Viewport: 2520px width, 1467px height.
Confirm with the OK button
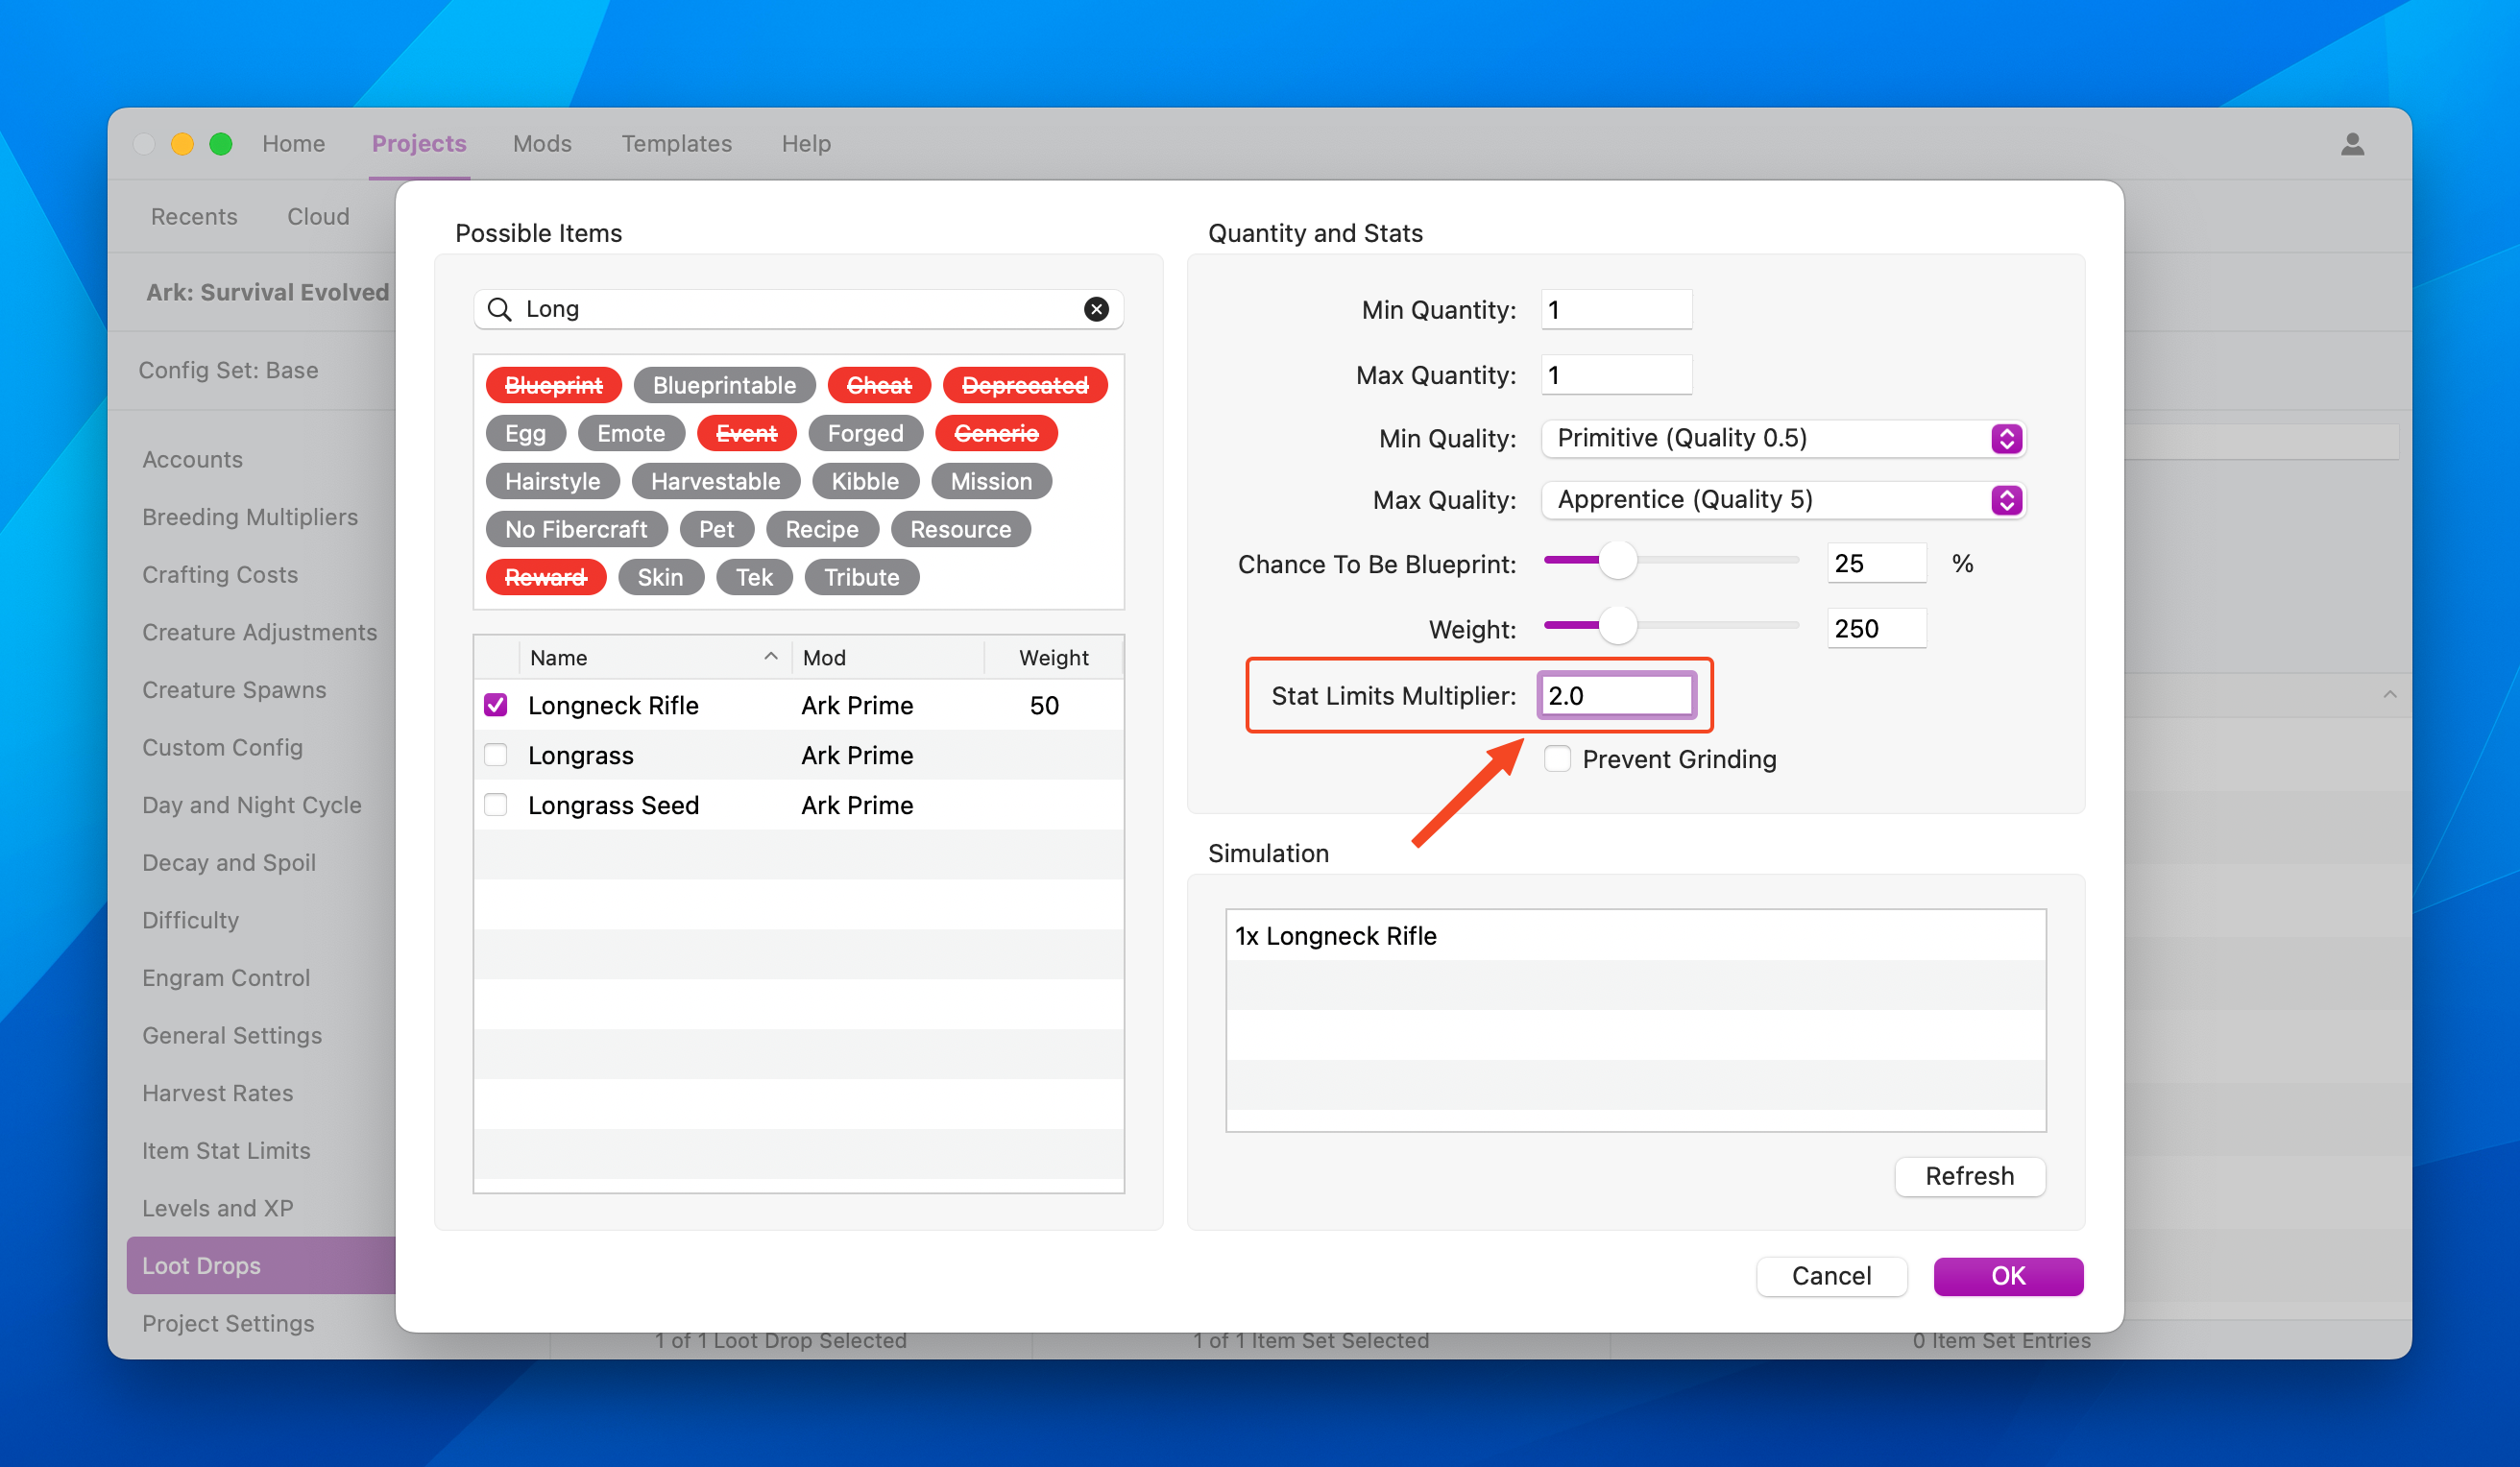pos(2007,1276)
